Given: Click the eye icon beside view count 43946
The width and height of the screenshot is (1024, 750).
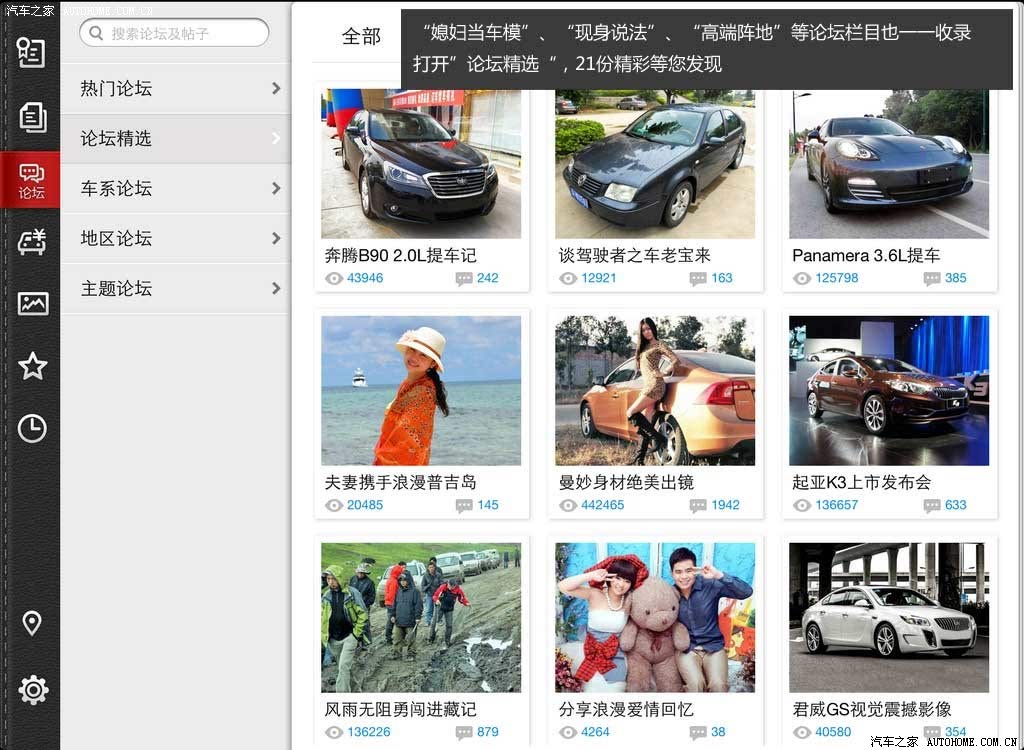Looking at the screenshot, I should tap(334, 278).
